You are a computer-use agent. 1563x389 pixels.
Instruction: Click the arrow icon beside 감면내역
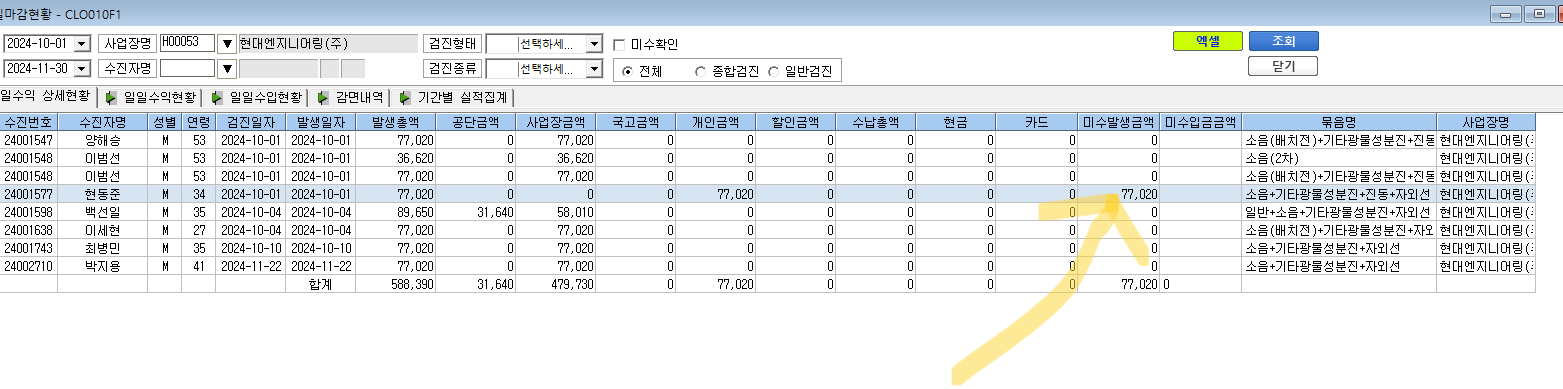tap(323, 98)
